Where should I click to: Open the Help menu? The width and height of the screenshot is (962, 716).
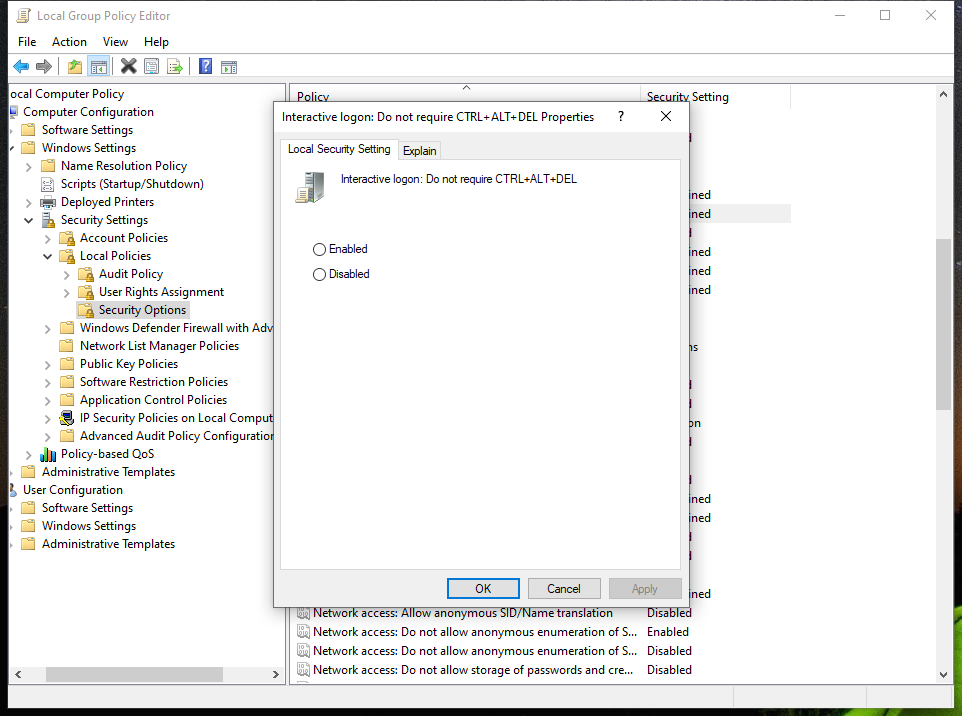[156, 42]
